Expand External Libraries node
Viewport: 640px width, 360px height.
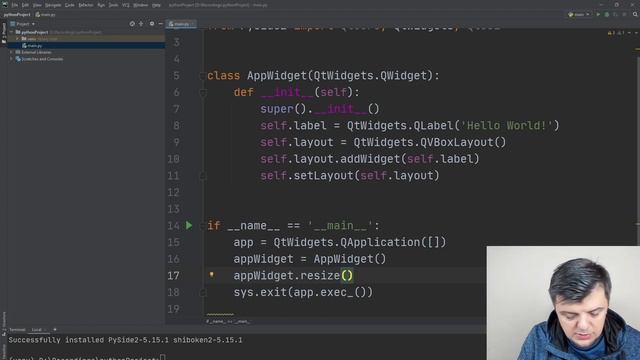click(11, 52)
